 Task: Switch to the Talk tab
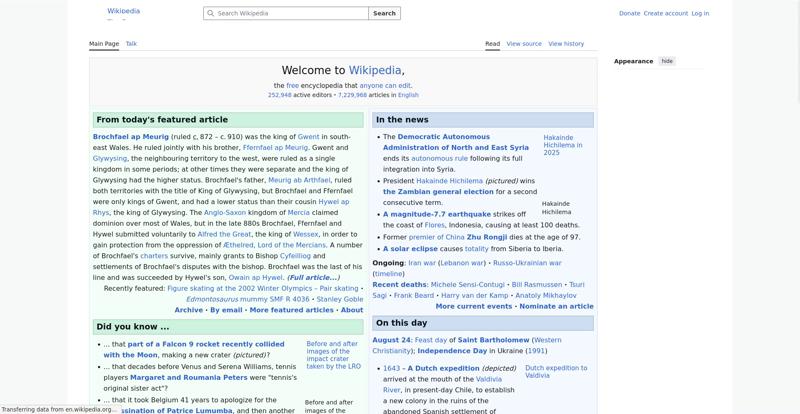pyautogui.click(x=131, y=44)
